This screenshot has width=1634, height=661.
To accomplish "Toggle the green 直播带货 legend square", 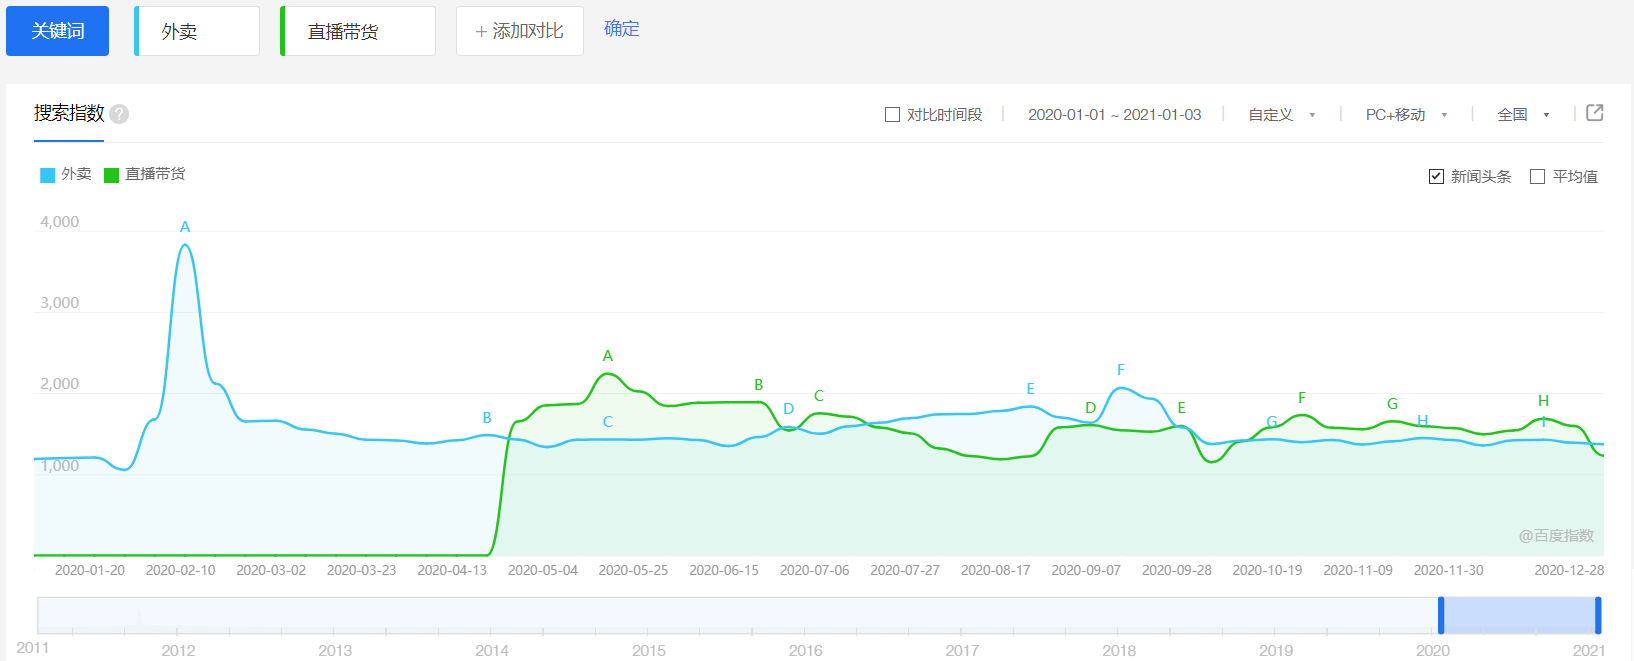I will (x=111, y=175).
